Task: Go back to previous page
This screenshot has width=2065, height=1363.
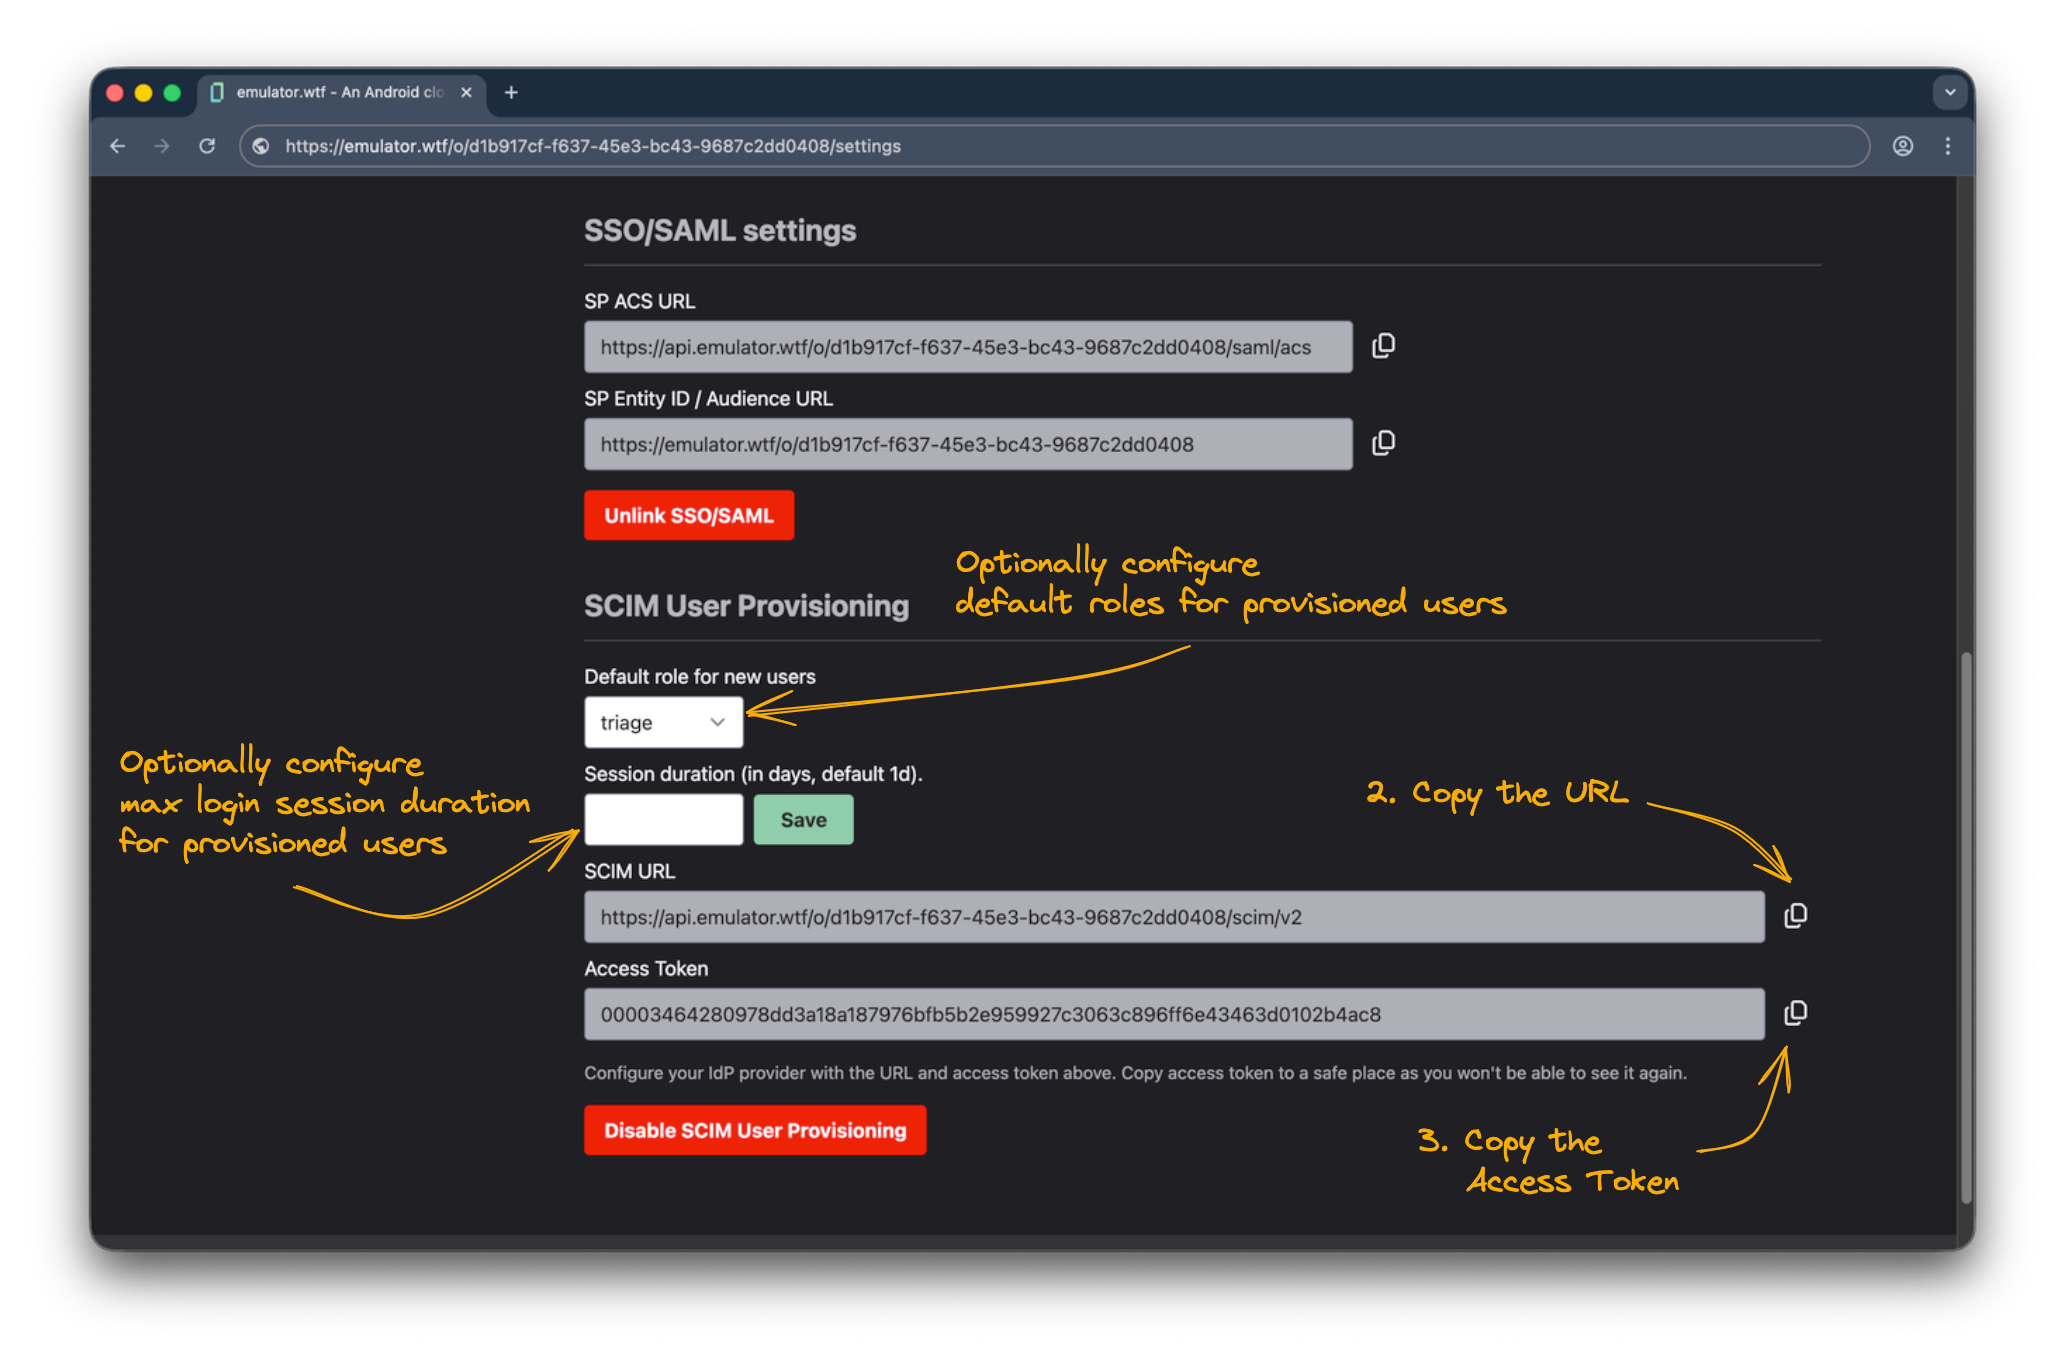Action: pos(118,146)
